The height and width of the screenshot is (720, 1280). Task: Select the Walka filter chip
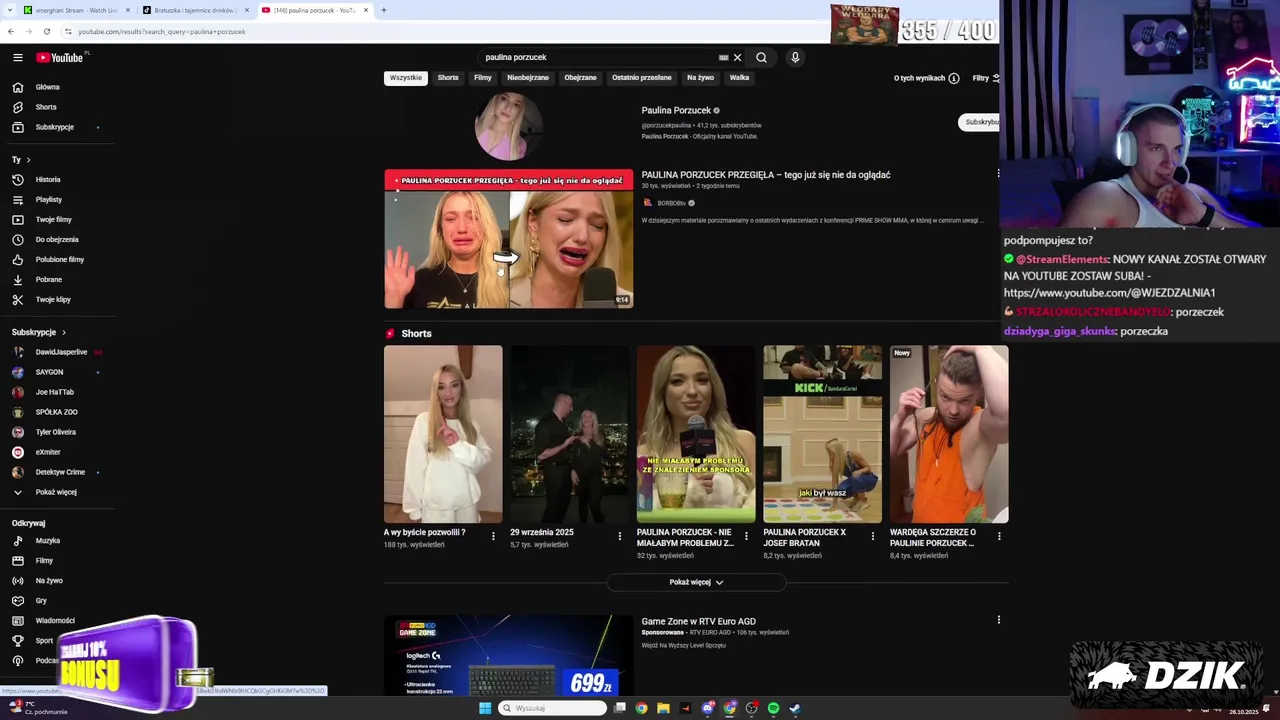coord(739,78)
